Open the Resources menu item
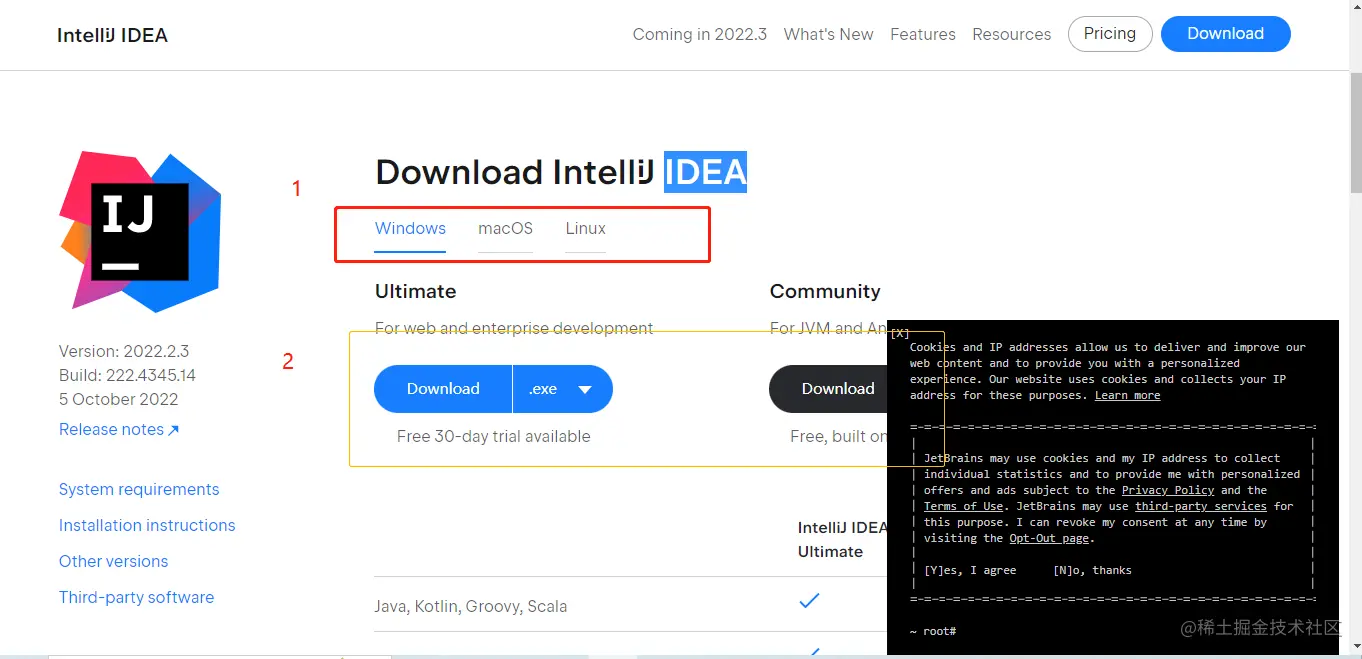 click(x=1012, y=34)
